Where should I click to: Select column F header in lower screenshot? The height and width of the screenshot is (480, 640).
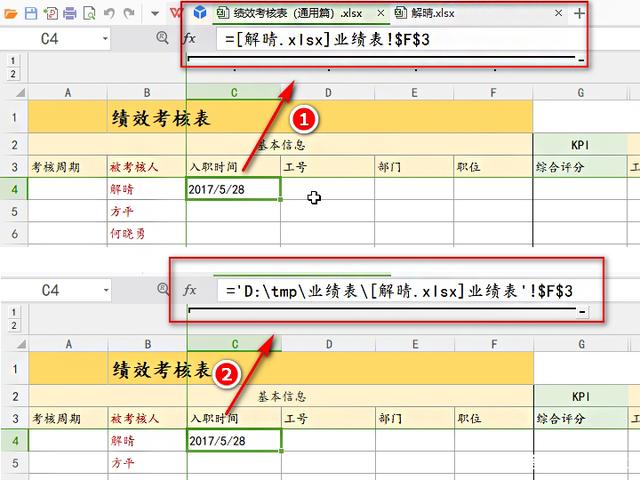pos(494,344)
